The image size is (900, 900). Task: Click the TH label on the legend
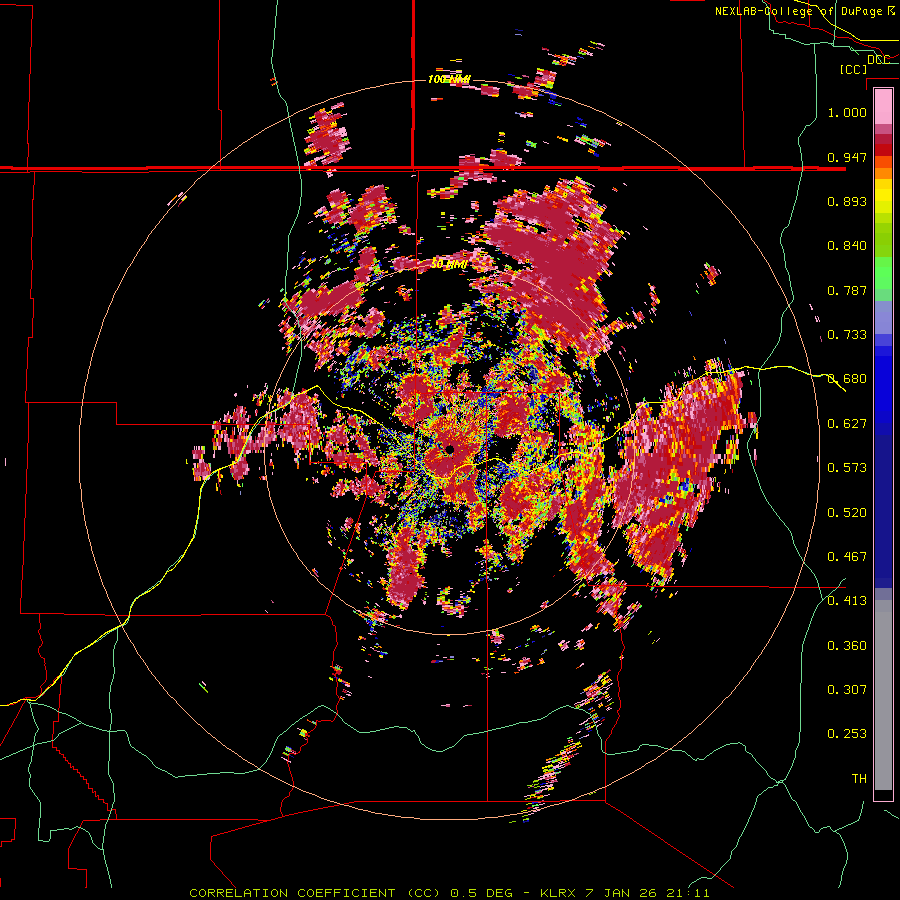pos(859,779)
